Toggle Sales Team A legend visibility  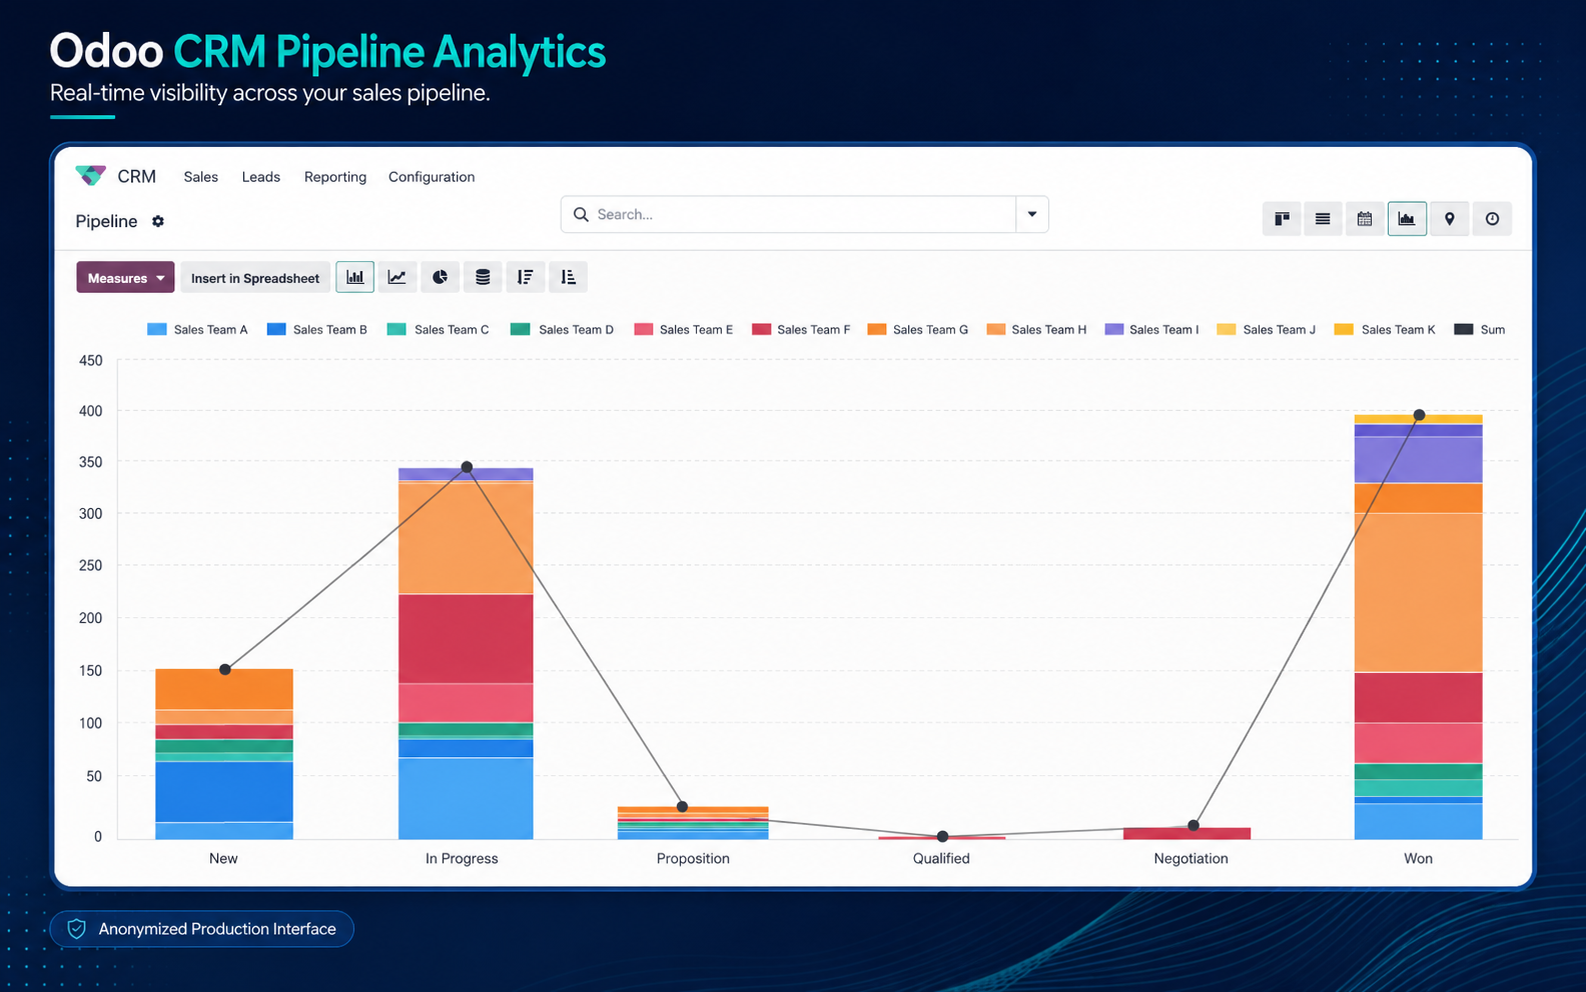pos(197,329)
